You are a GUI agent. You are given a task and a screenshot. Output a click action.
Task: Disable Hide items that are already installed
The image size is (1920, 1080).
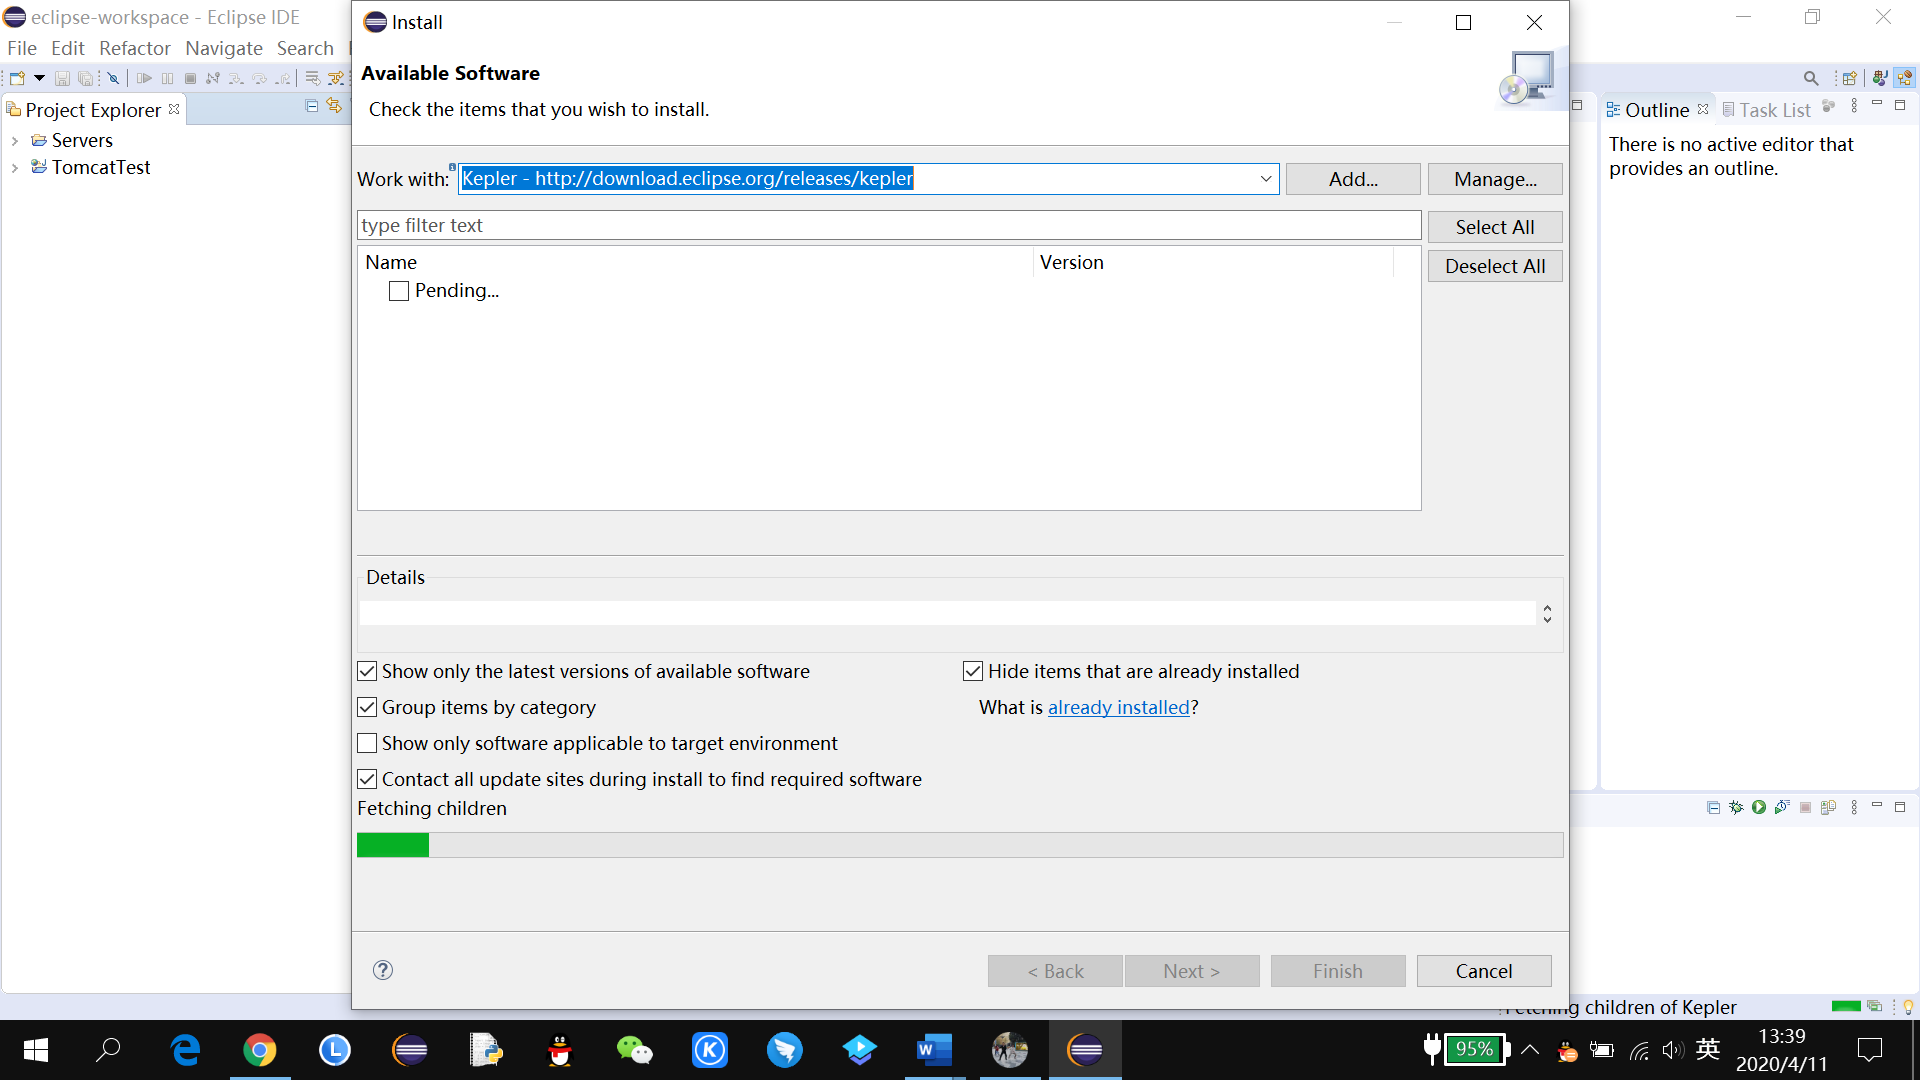973,671
